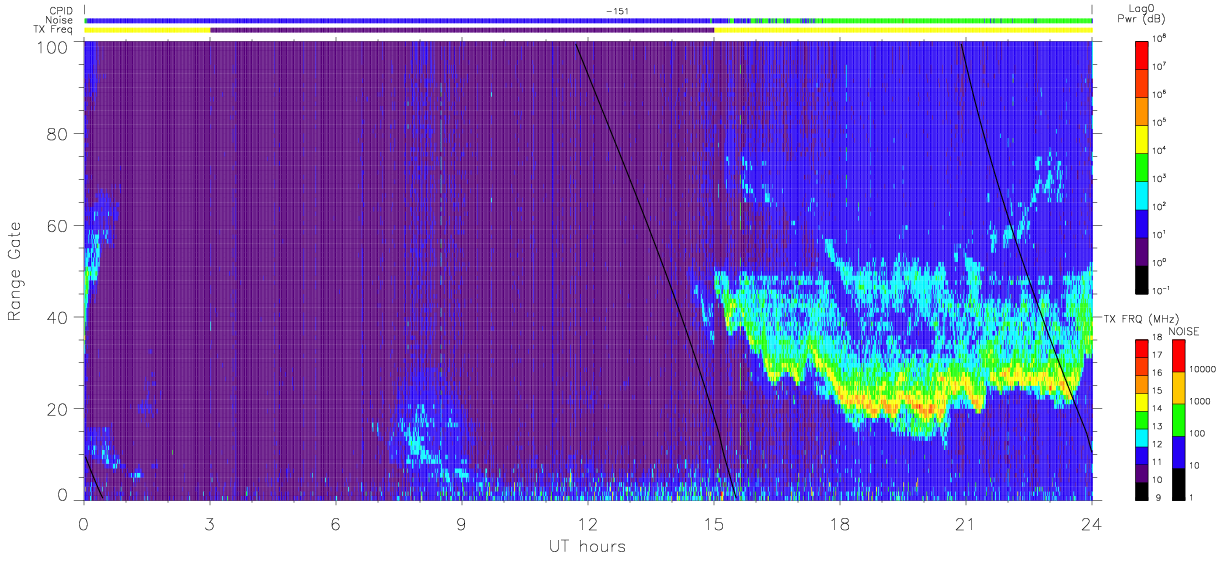Select the blue swatch in NOISE colorbar
The image size is (1228, 567).
coord(1180,452)
